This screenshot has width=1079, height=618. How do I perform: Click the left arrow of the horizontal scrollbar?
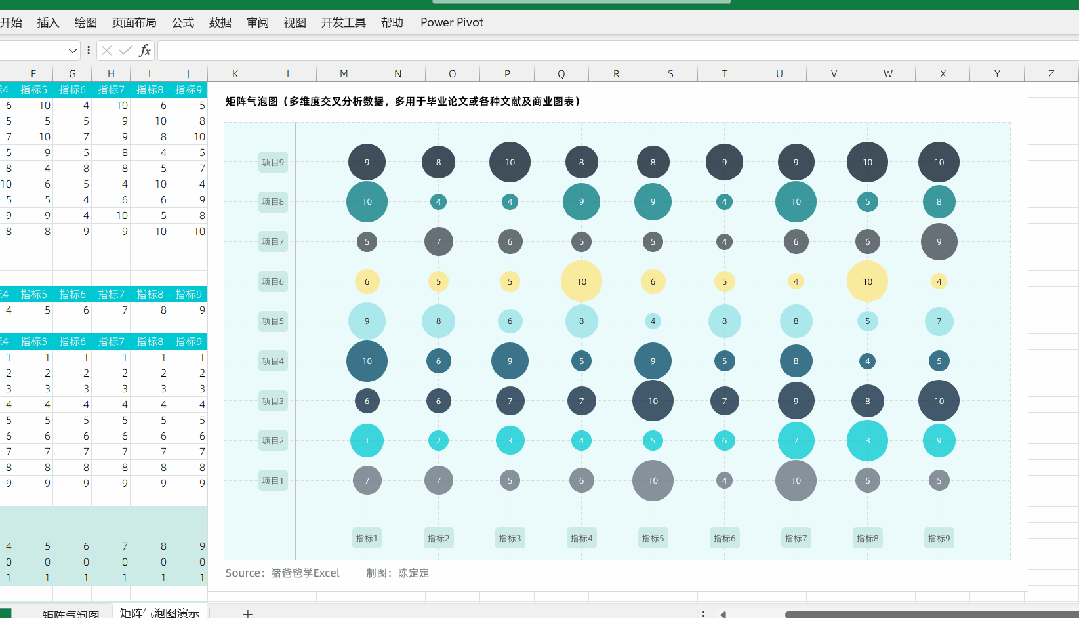pyautogui.click(x=723, y=614)
